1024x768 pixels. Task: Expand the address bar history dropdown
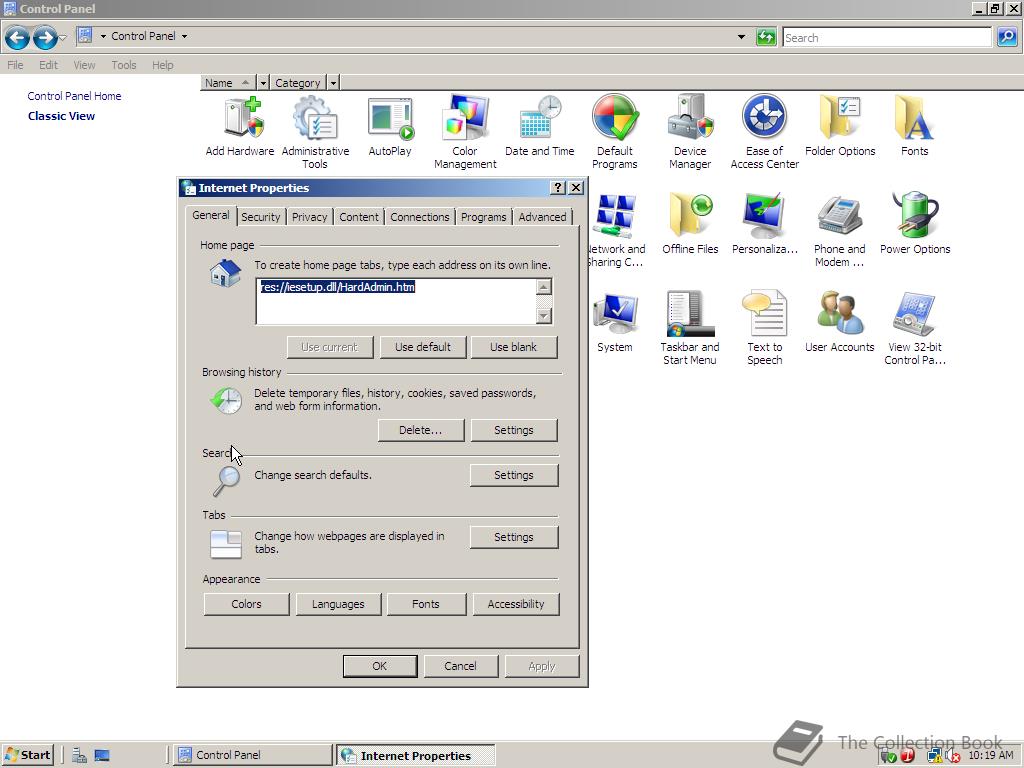tap(741, 37)
